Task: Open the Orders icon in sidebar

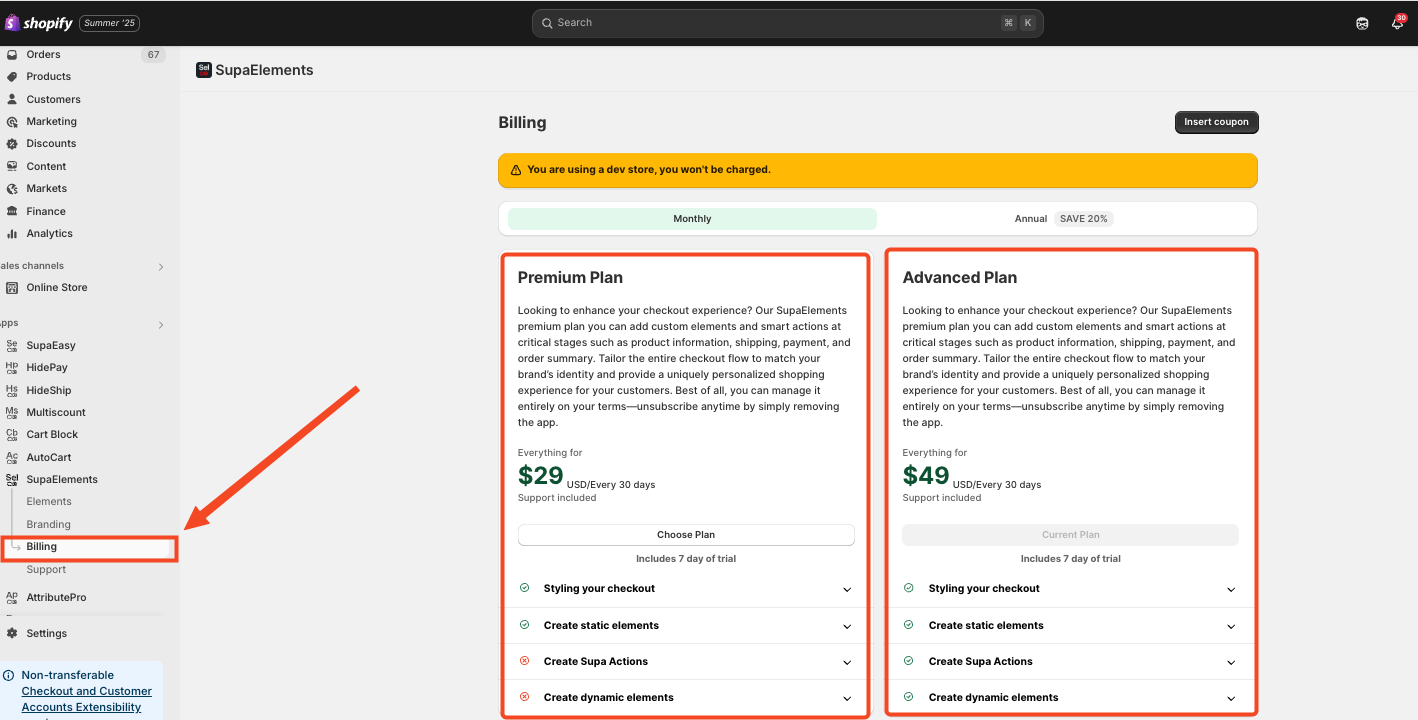Action: point(12,54)
